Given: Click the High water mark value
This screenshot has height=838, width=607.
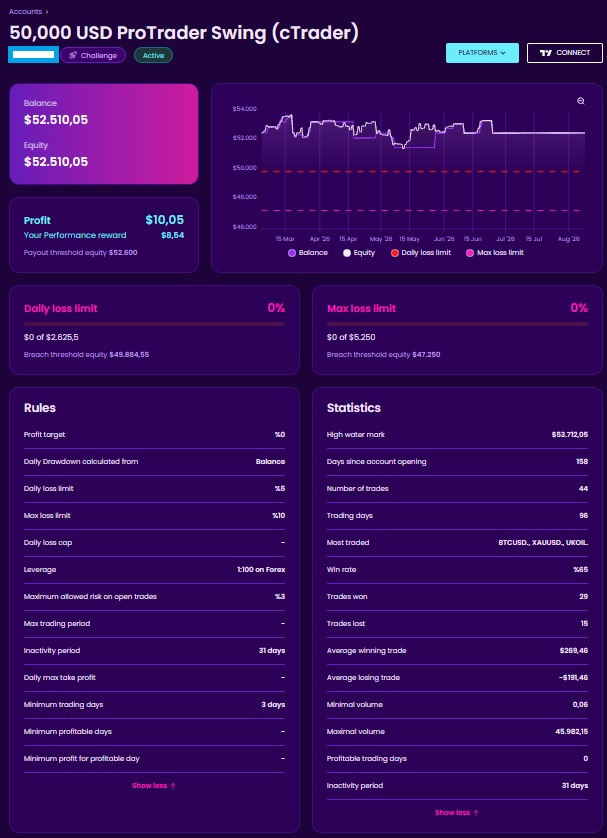Looking at the screenshot, I should pyautogui.click(x=570, y=435).
